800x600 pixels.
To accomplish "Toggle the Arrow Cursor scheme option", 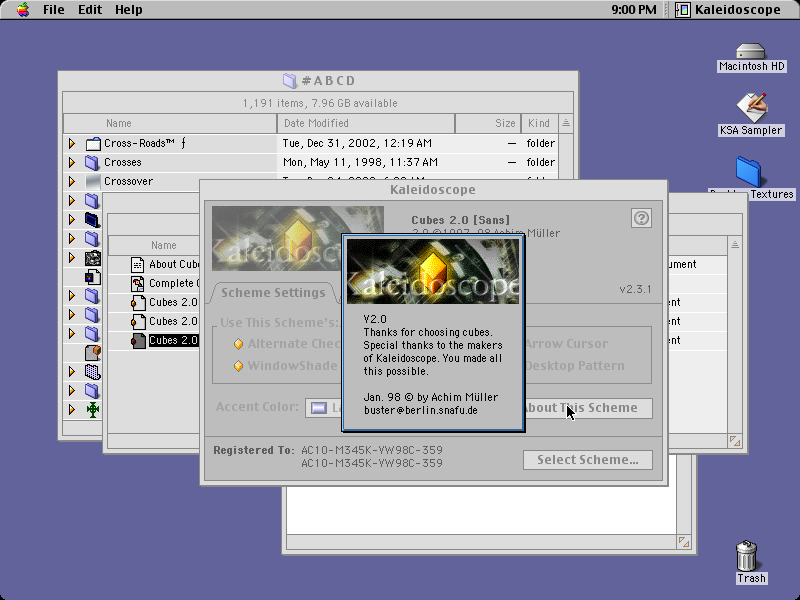I will (566, 344).
